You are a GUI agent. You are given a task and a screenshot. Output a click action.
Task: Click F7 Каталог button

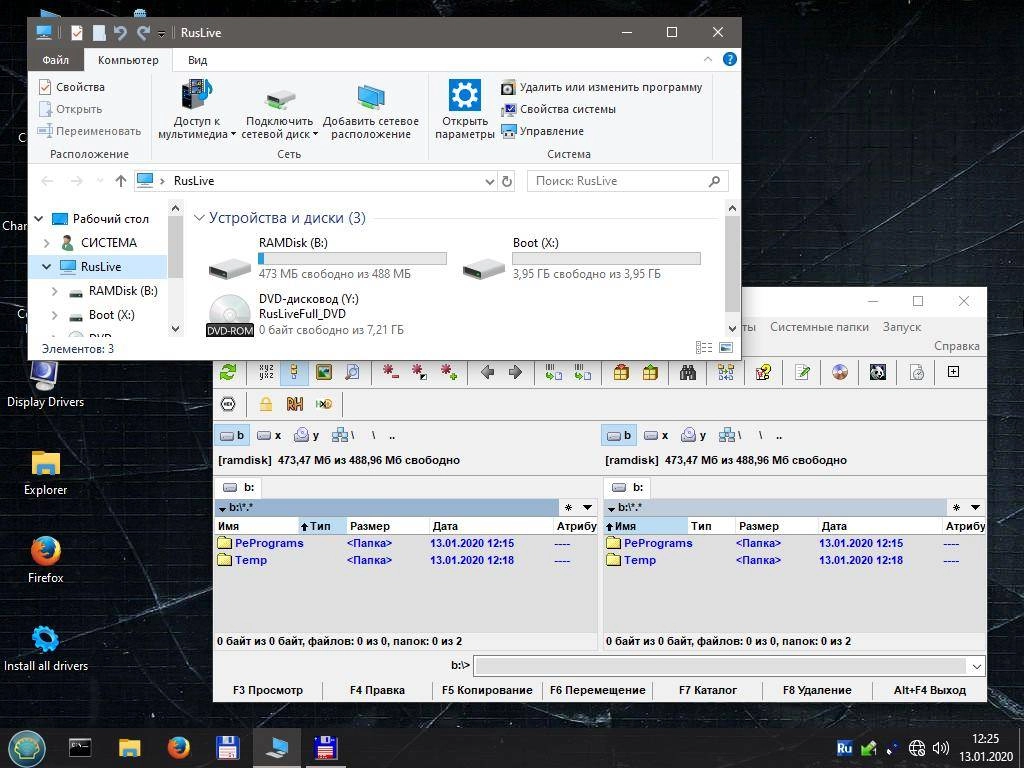(707, 690)
